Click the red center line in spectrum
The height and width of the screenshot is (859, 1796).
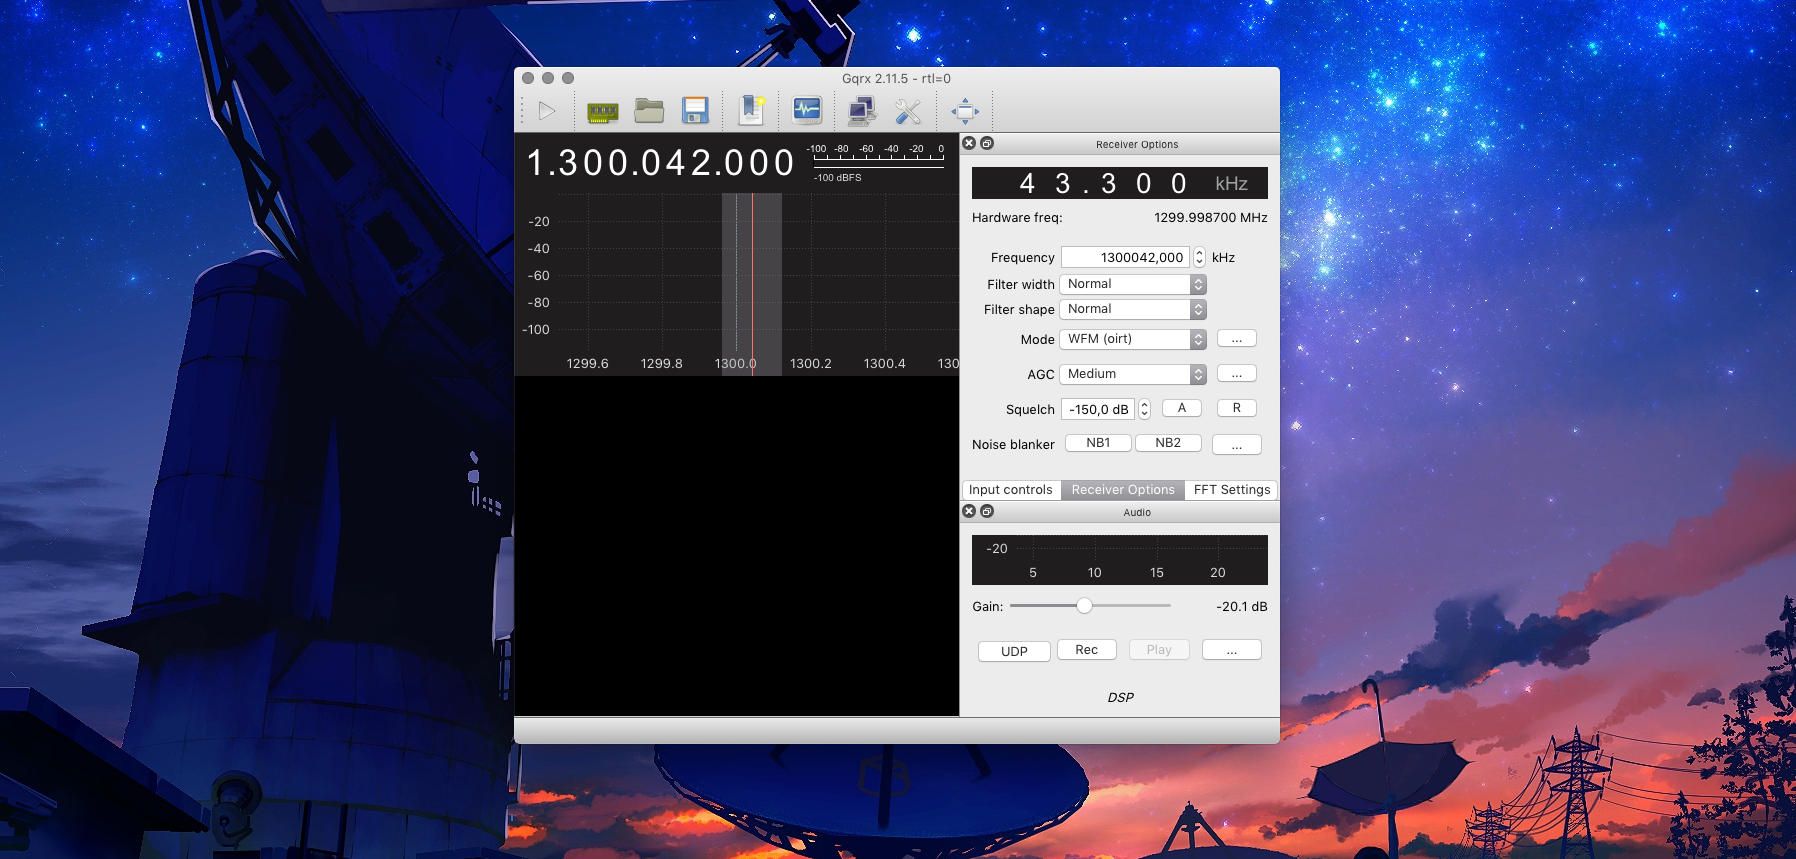pos(753,284)
